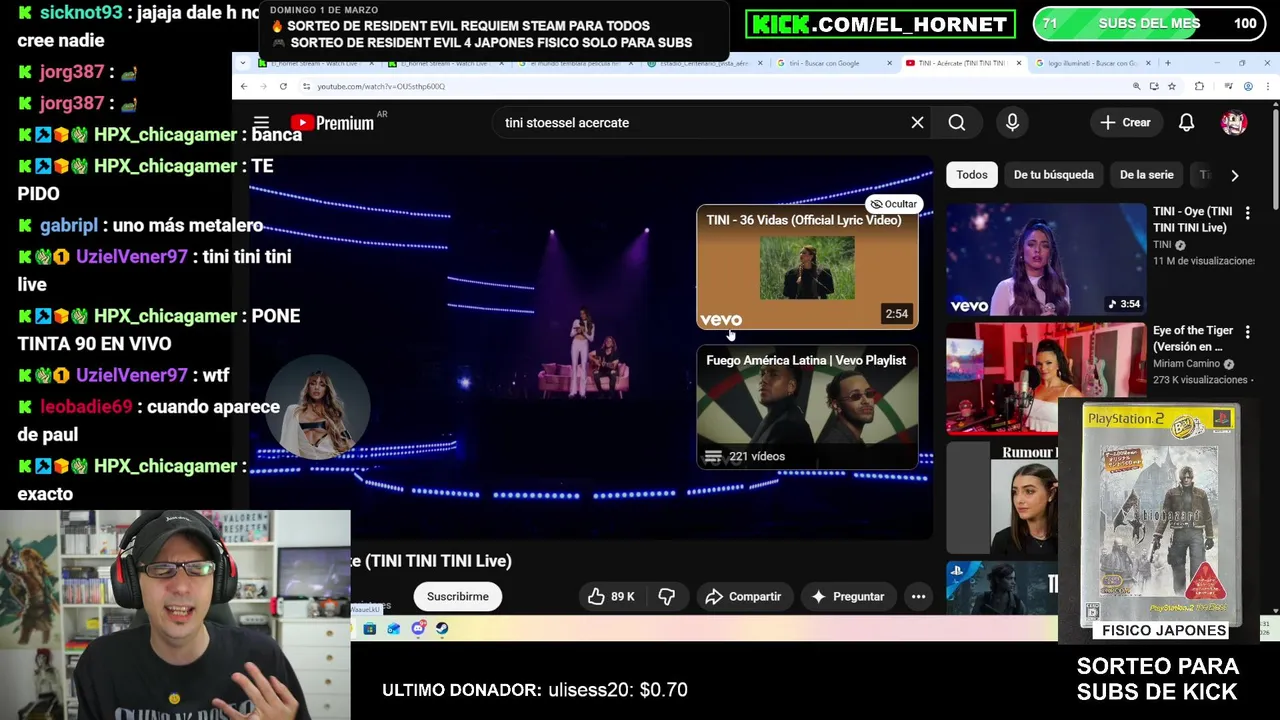Image resolution: width=1280 pixels, height=720 pixels.
Task: Like the video with 89 K
Action: [612, 597]
